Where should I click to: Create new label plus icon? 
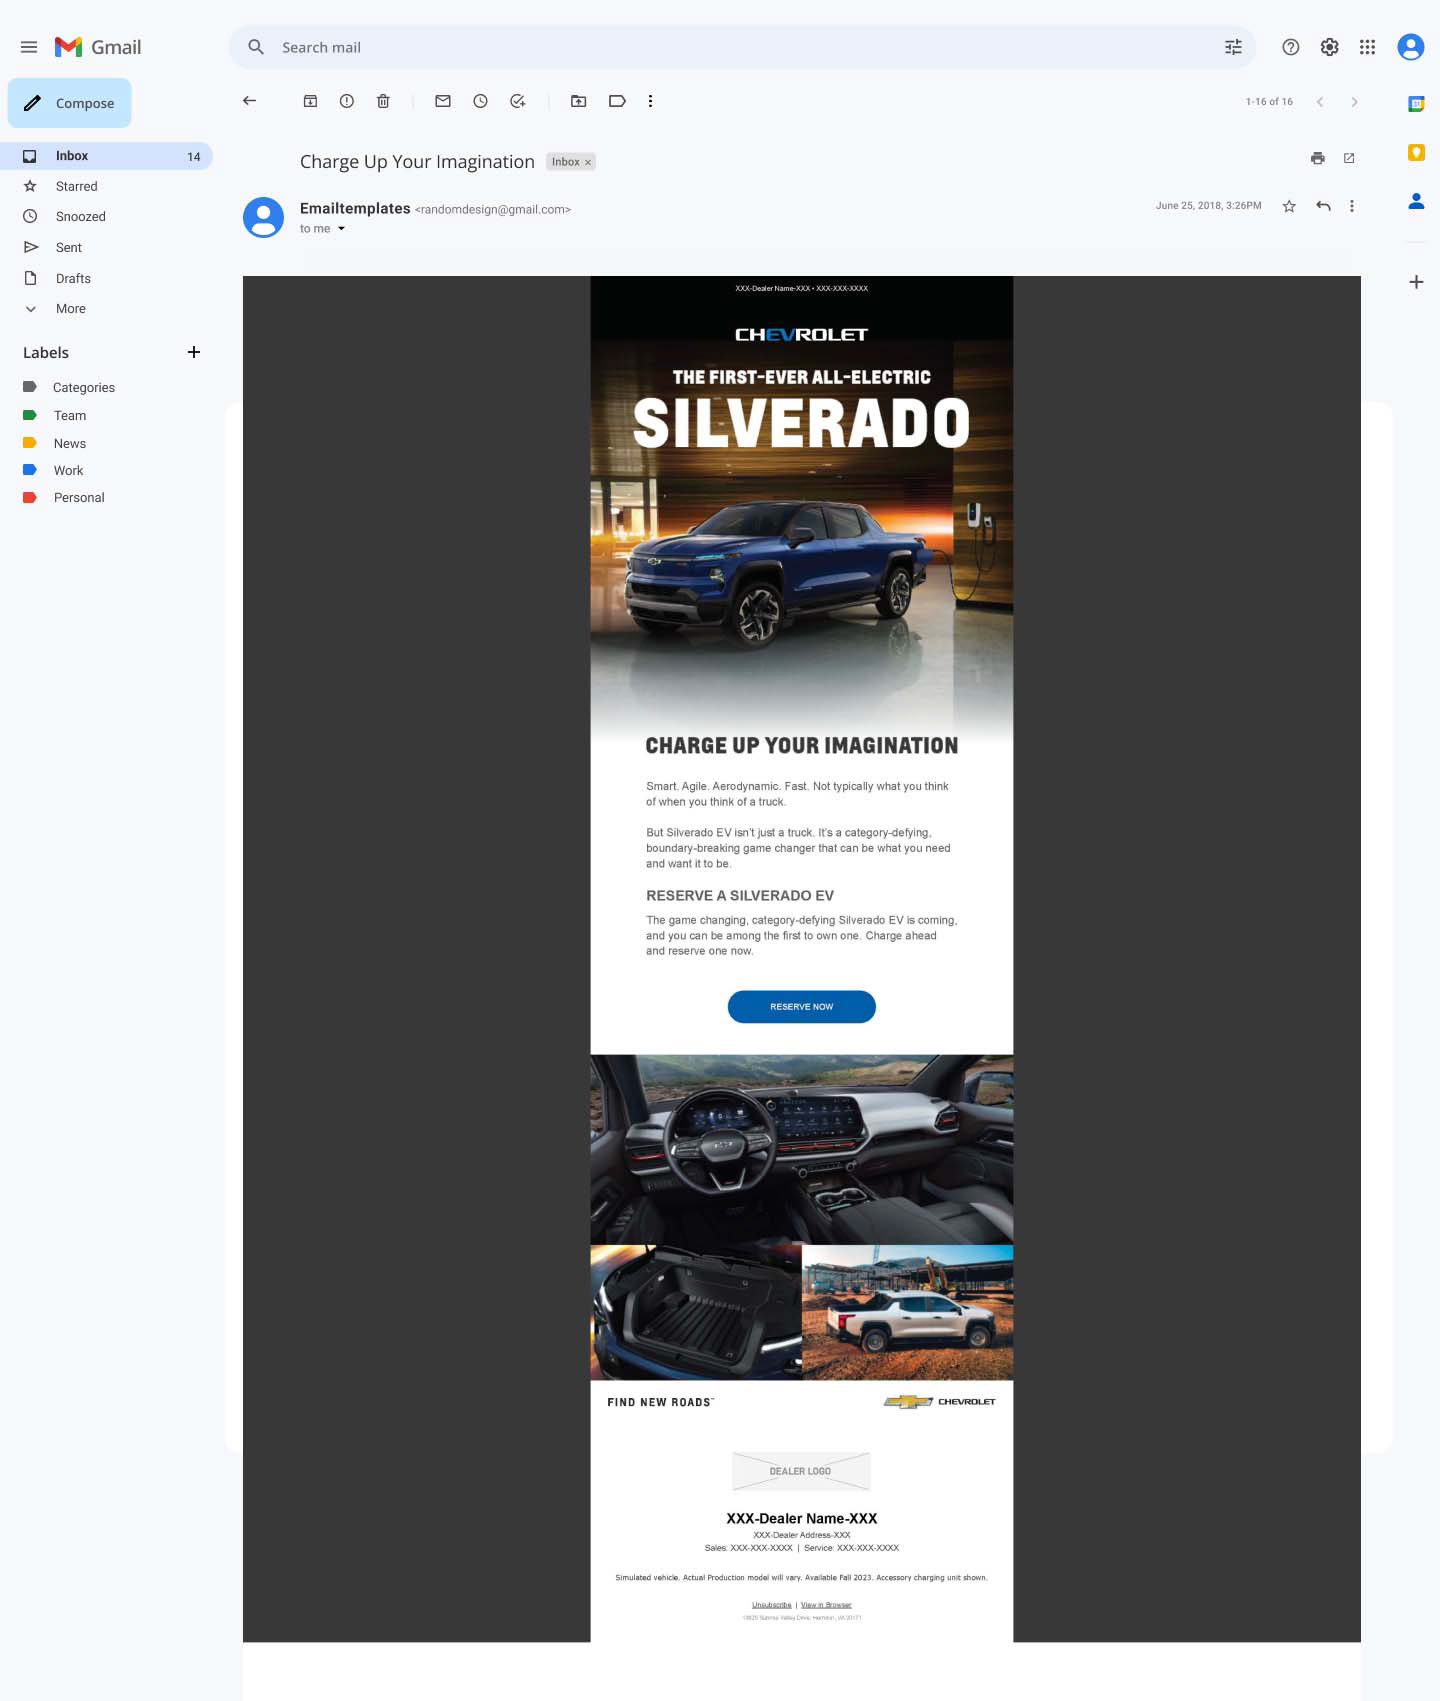194,352
